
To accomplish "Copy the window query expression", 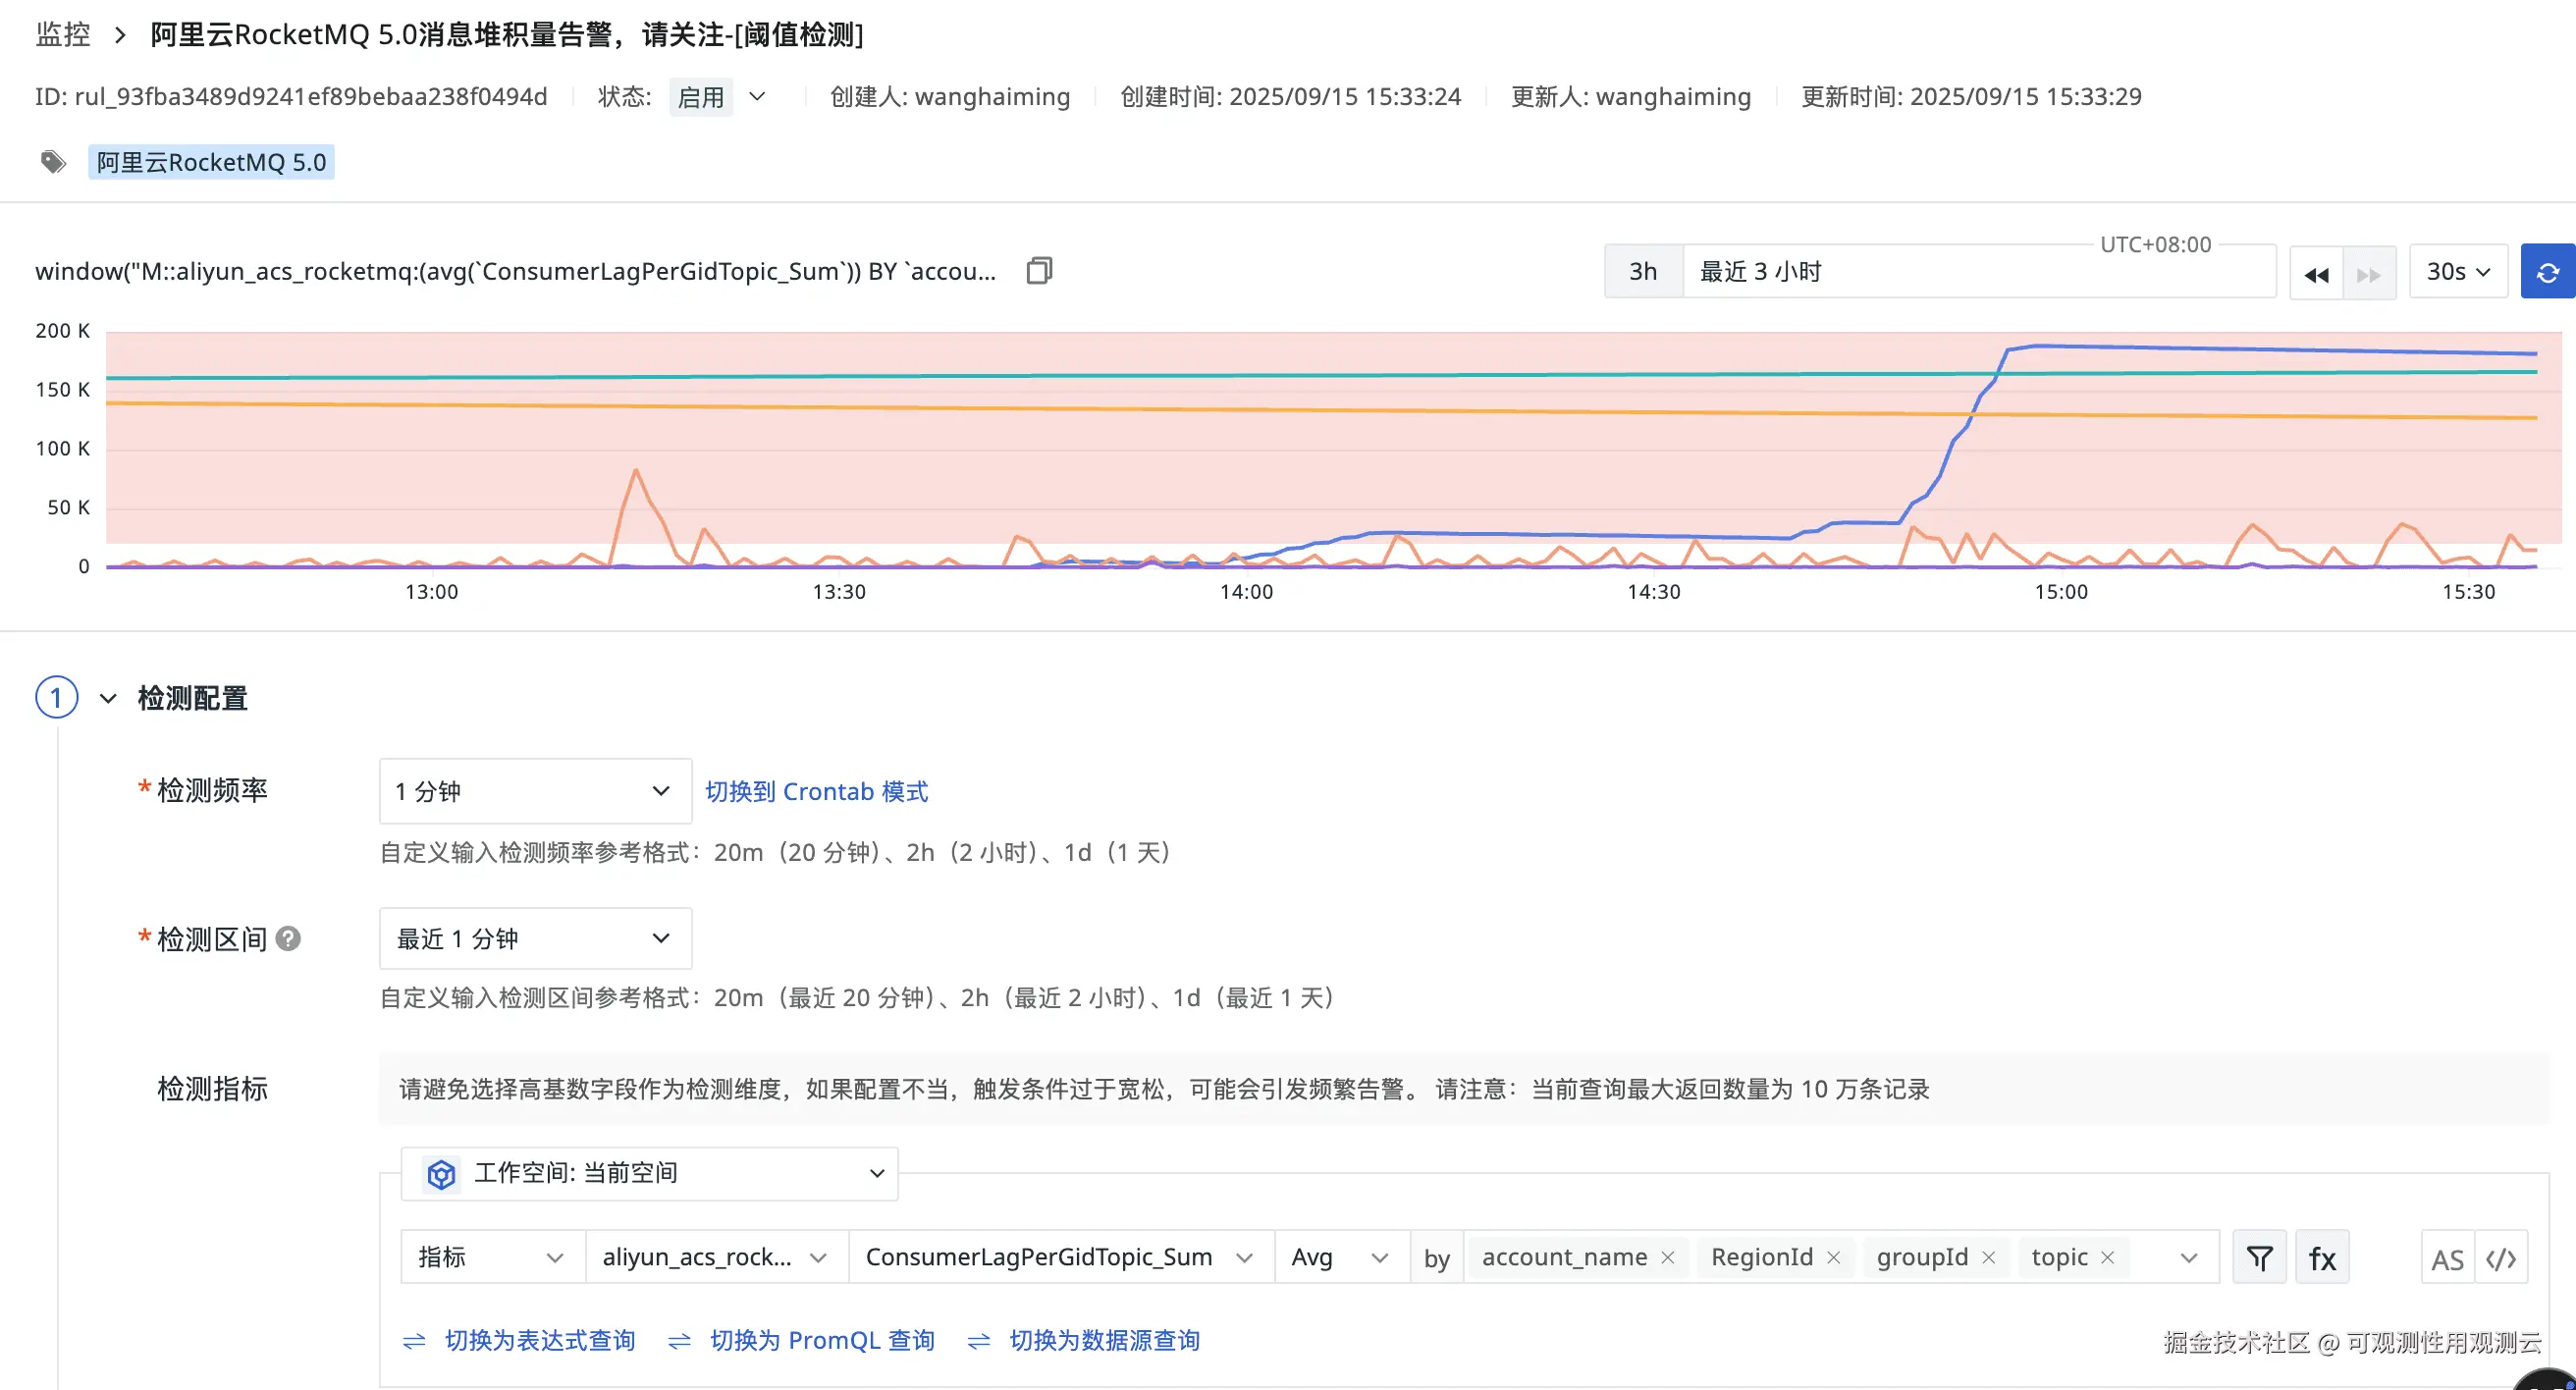I will [x=1039, y=271].
